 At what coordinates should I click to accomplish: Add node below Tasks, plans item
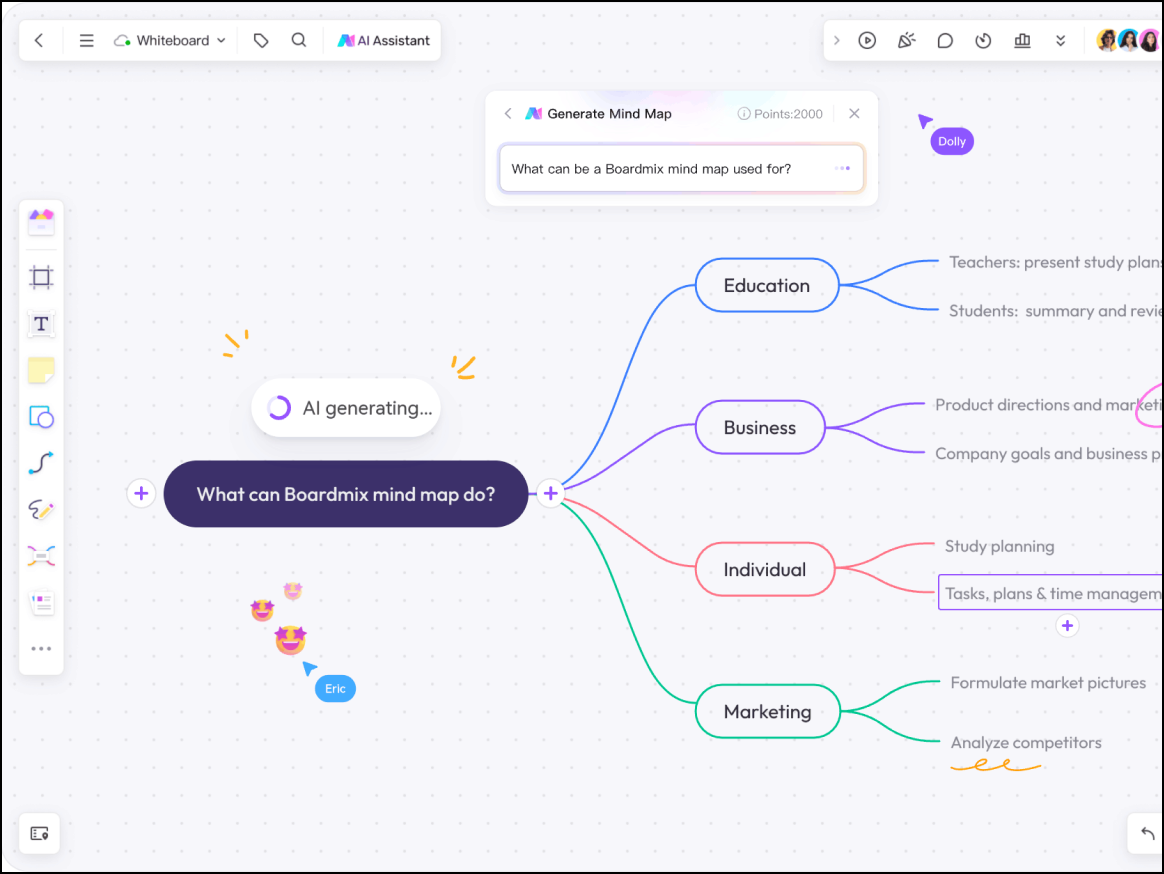click(1067, 626)
